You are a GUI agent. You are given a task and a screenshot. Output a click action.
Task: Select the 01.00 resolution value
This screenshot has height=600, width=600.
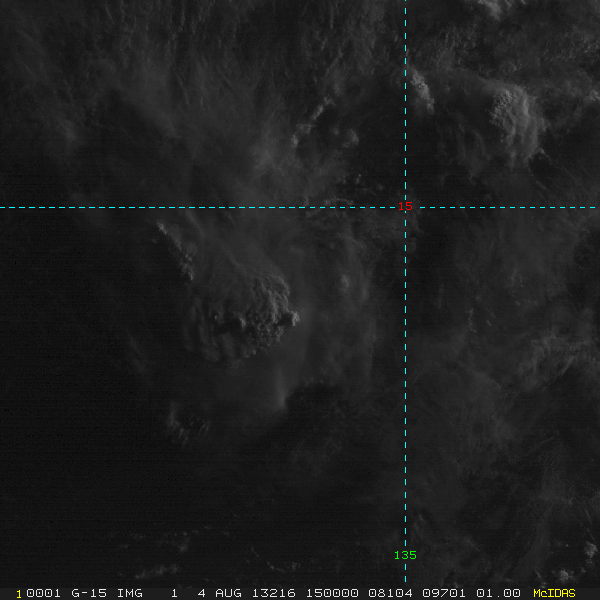(497, 593)
